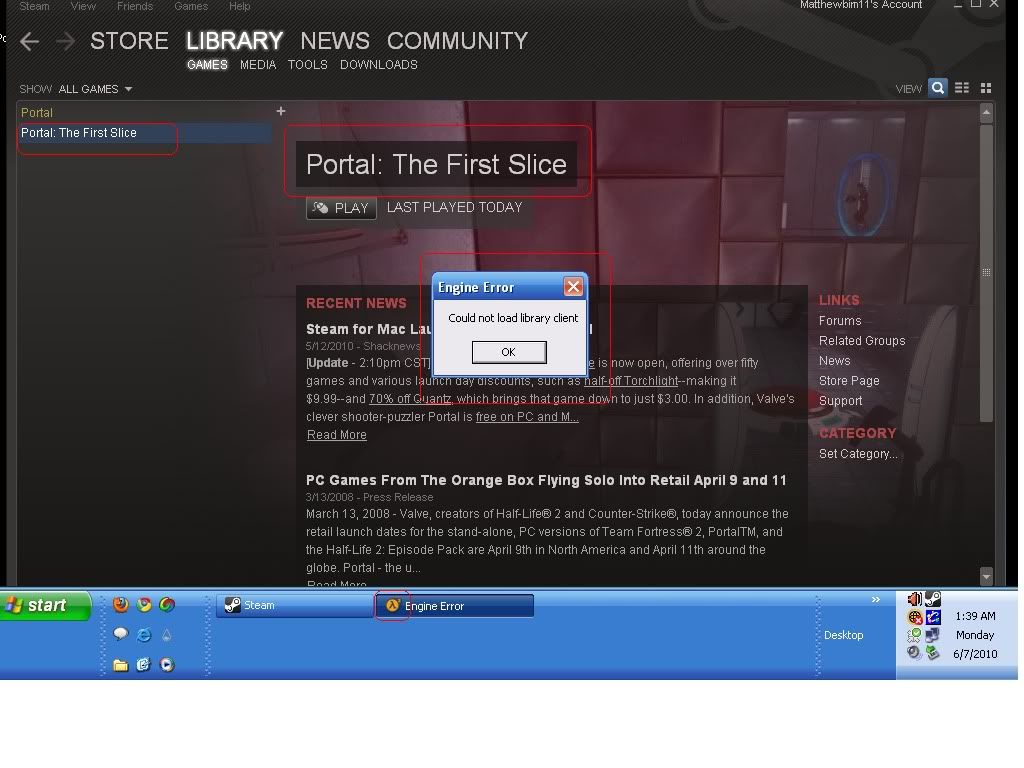1024x768 pixels.
Task: Open the Steam menu
Action: [34, 6]
